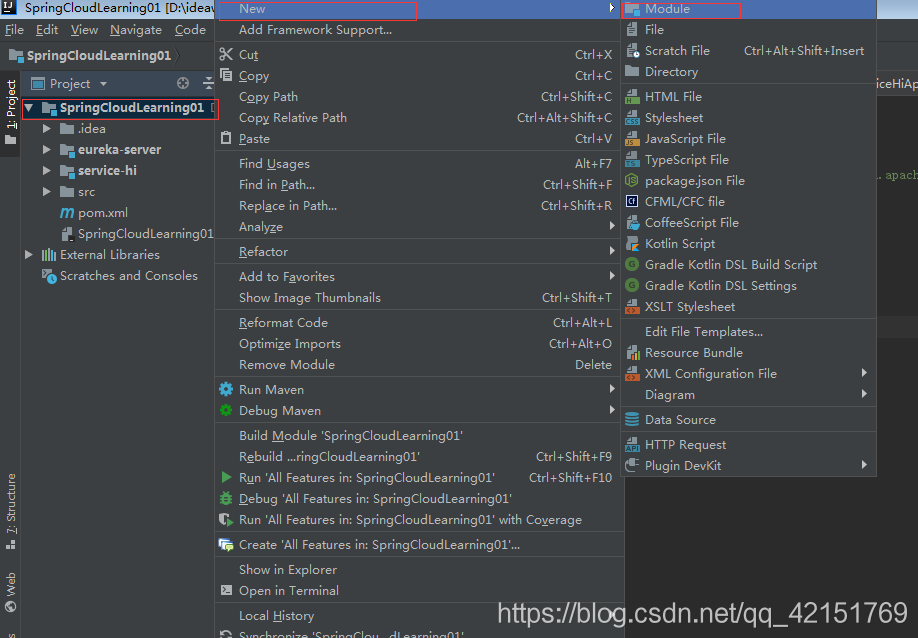Expand the service-hi module

point(46,171)
